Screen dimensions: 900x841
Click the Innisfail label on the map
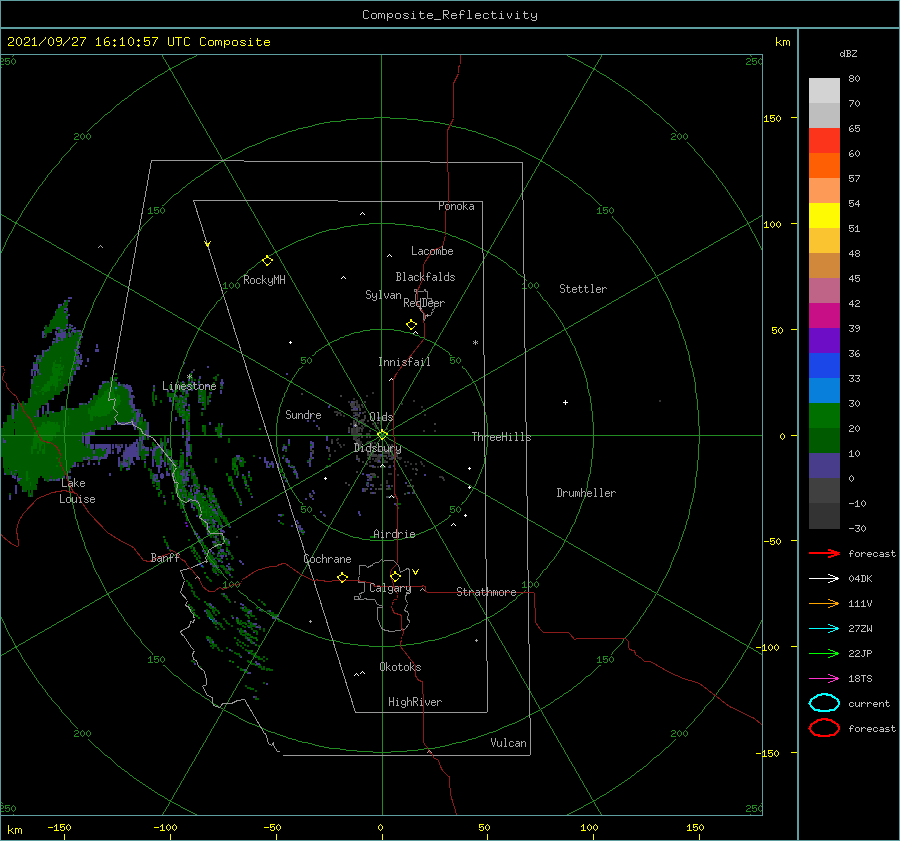(404, 362)
